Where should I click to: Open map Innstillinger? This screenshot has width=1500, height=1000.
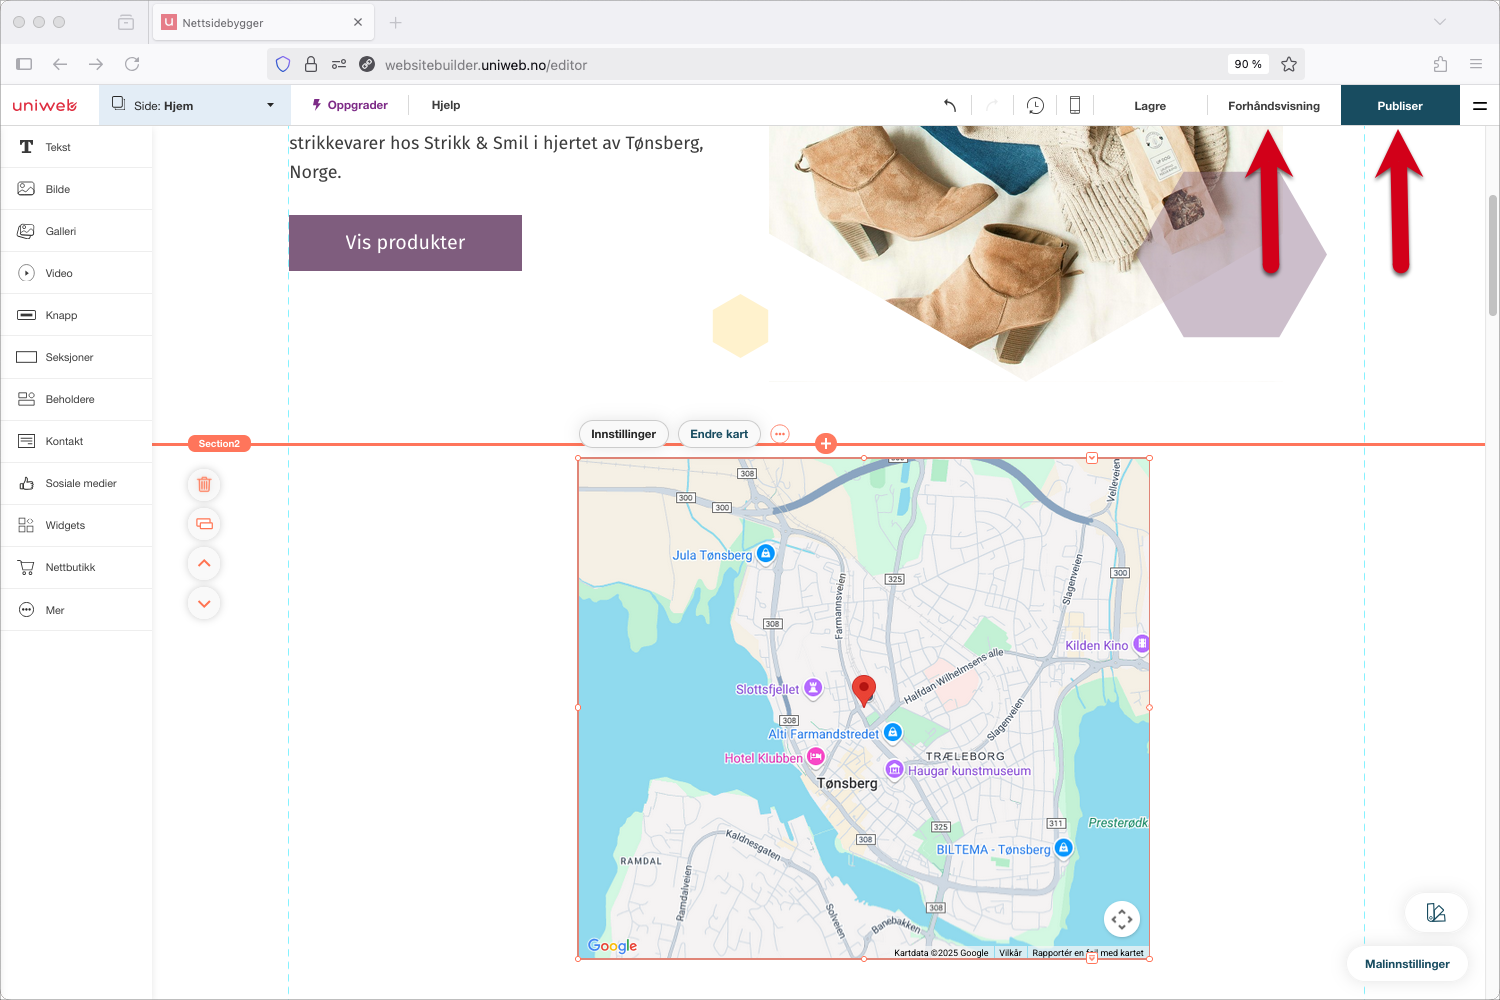click(624, 434)
